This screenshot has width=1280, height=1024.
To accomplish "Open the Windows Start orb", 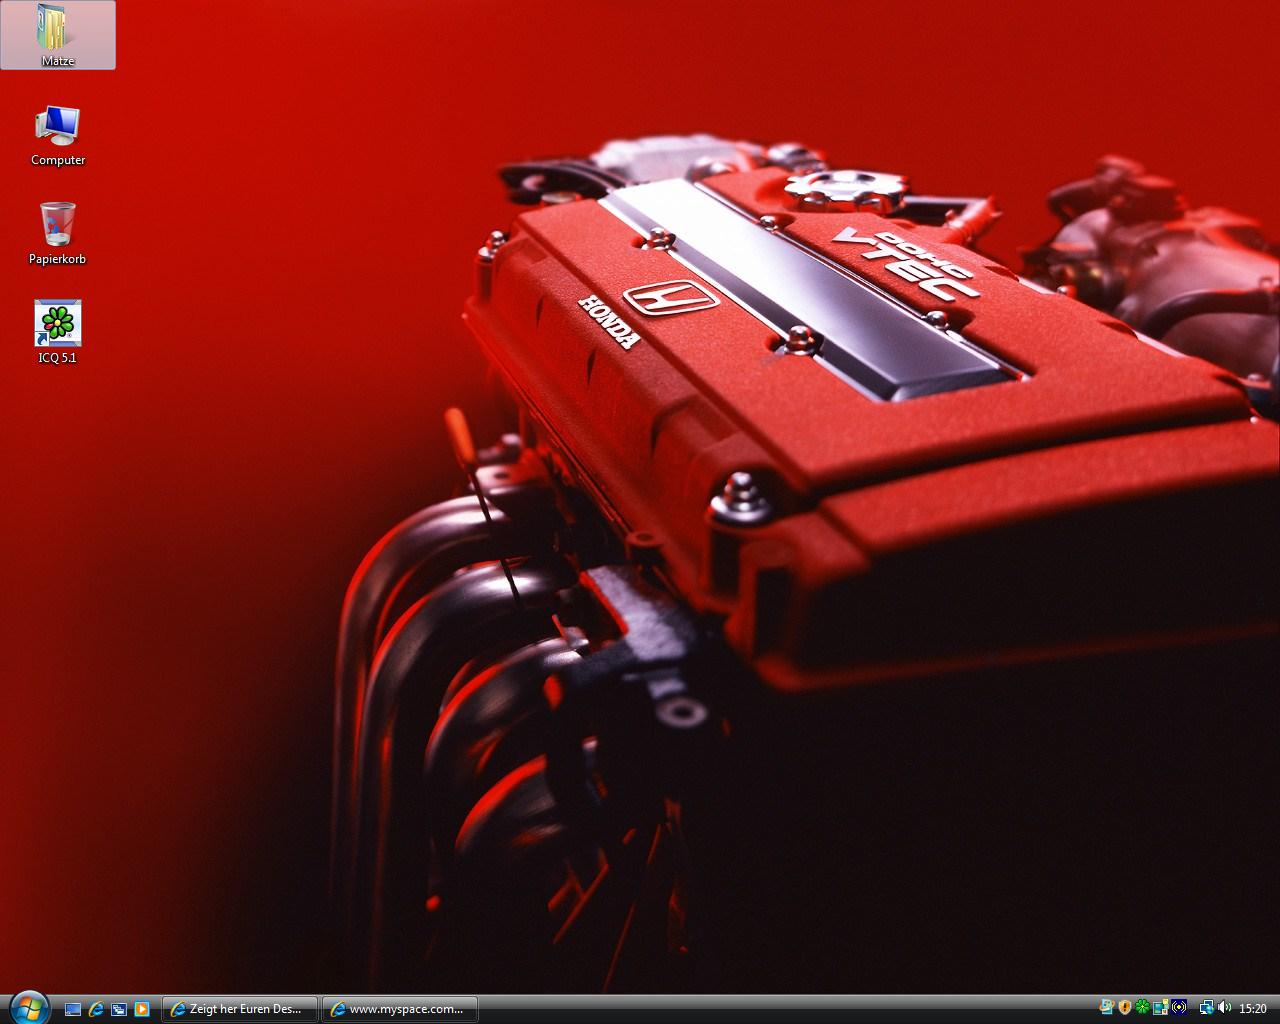I will point(29,1007).
